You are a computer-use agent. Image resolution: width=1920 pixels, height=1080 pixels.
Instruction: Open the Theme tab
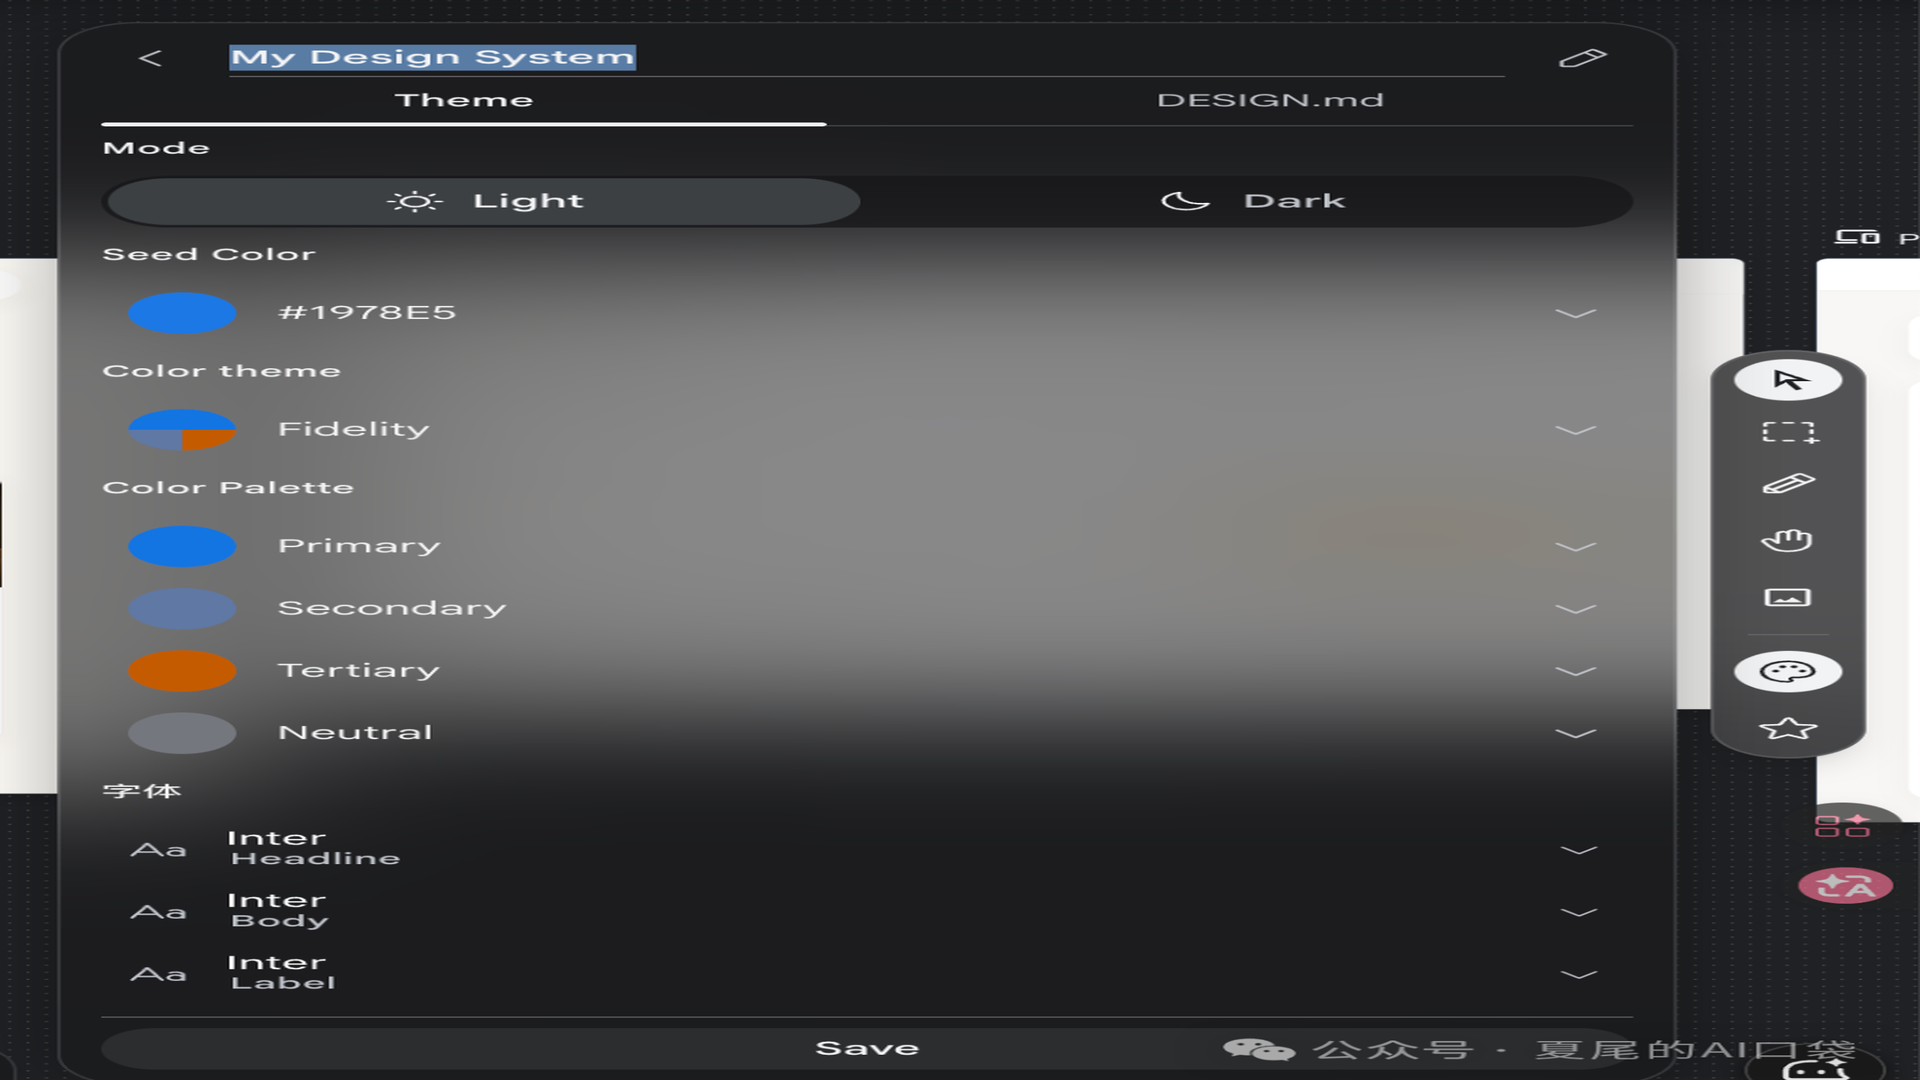[x=464, y=100]
